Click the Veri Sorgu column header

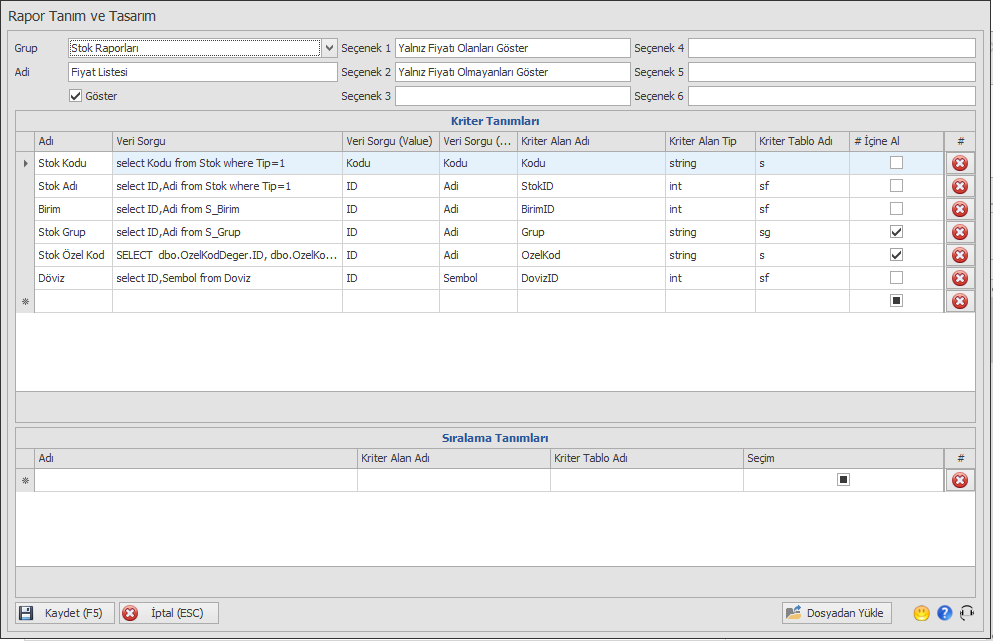point(227,141)
